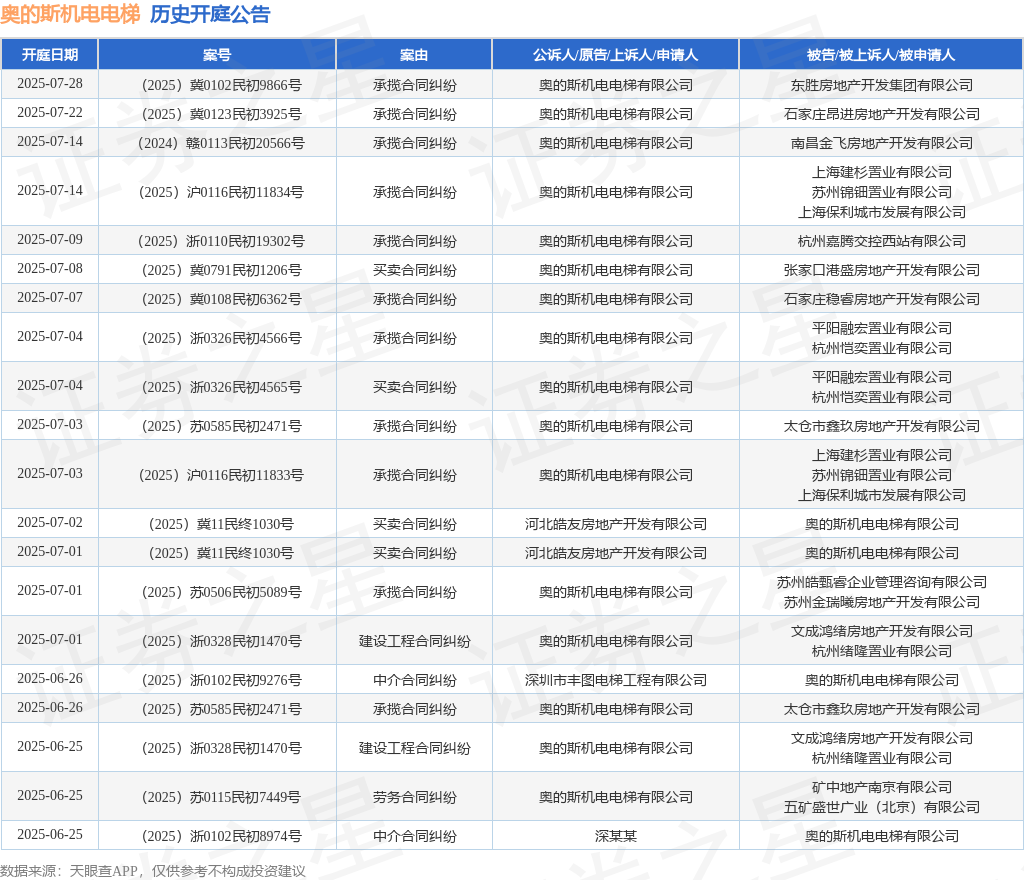This screenshot has width=1024, height=880.
Task: Select defendant 苏州金瑞曦房地产开发有限公司
Action: [x=882, y=602]
